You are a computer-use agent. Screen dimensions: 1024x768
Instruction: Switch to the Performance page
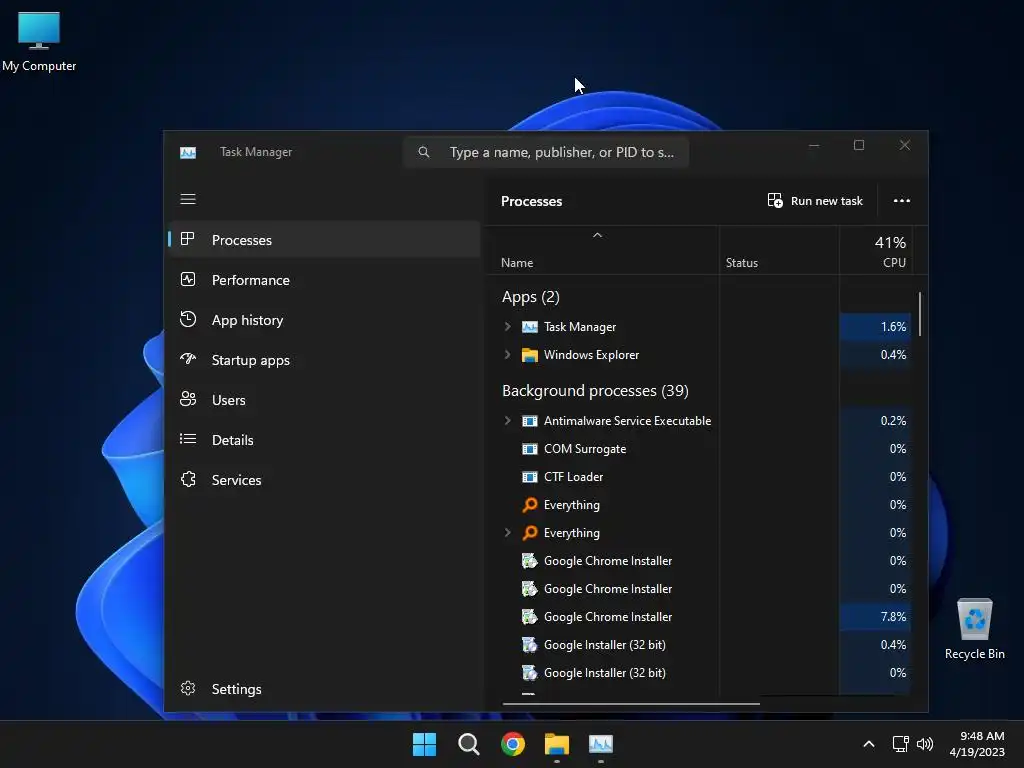(x=325, y=280)
